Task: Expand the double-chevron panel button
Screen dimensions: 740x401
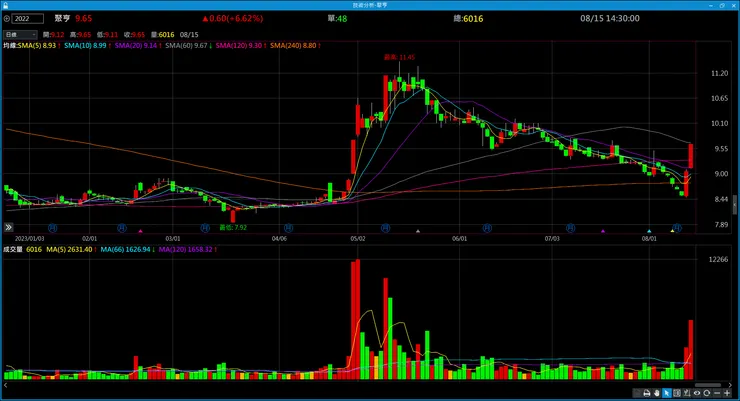Action: [x=8, y=227]
